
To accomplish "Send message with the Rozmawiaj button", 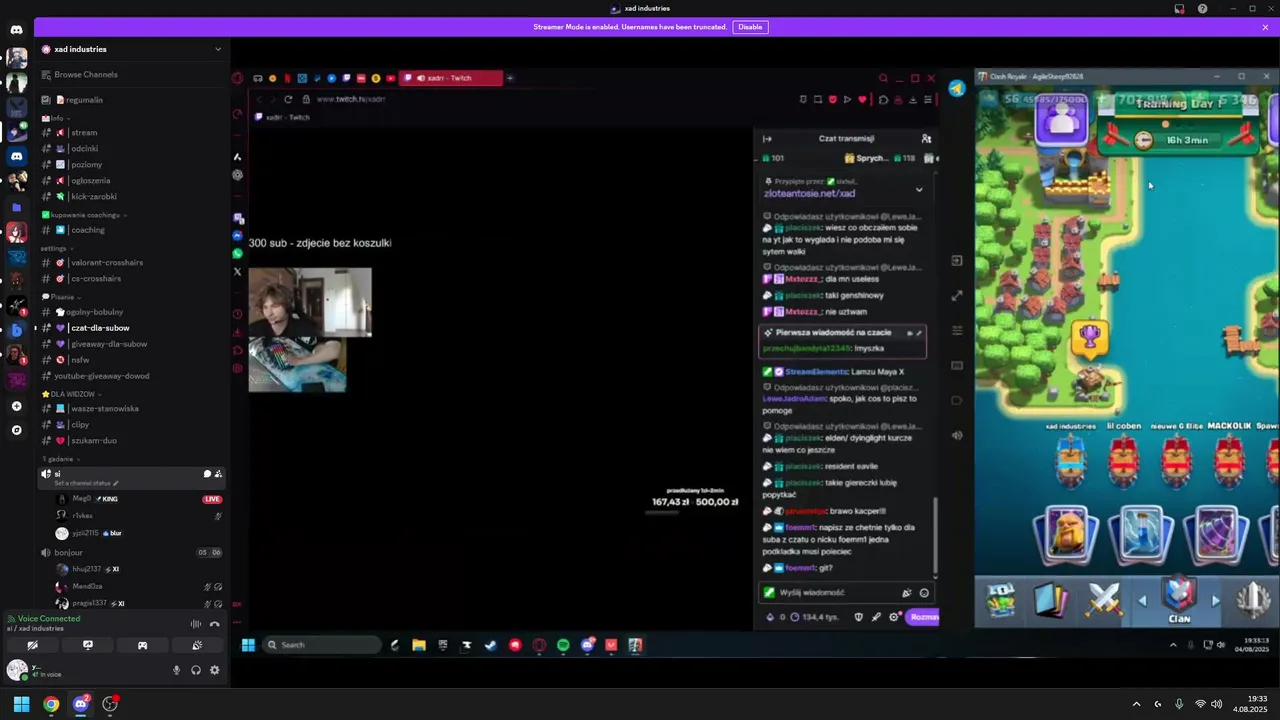I will pyautogui.click(x=923, y=617).
